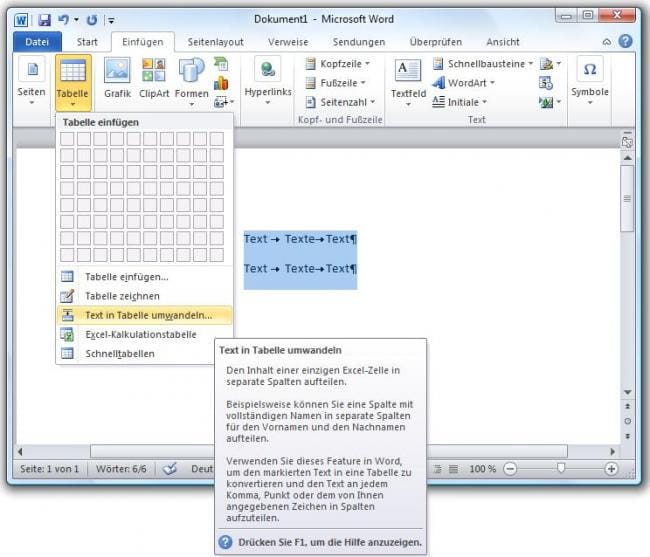This screenshot has width=650, height=557.
Task: Click the chart icon beside Formen
Action: [221, 83]
